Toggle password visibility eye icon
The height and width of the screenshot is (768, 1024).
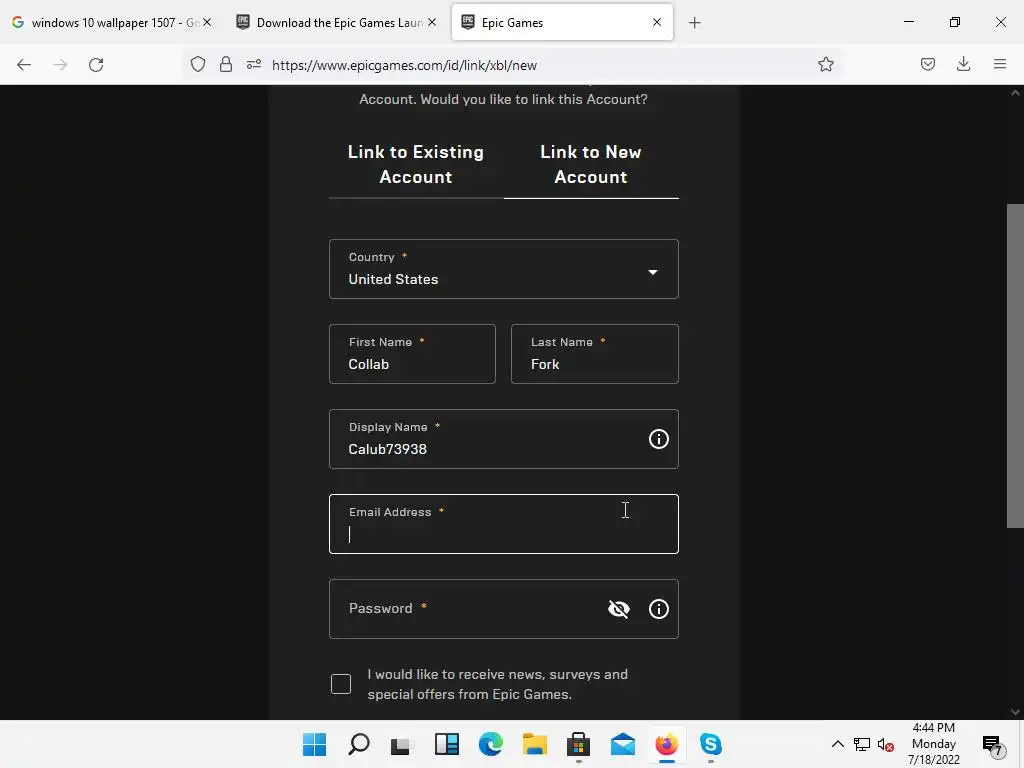point(618,609)
